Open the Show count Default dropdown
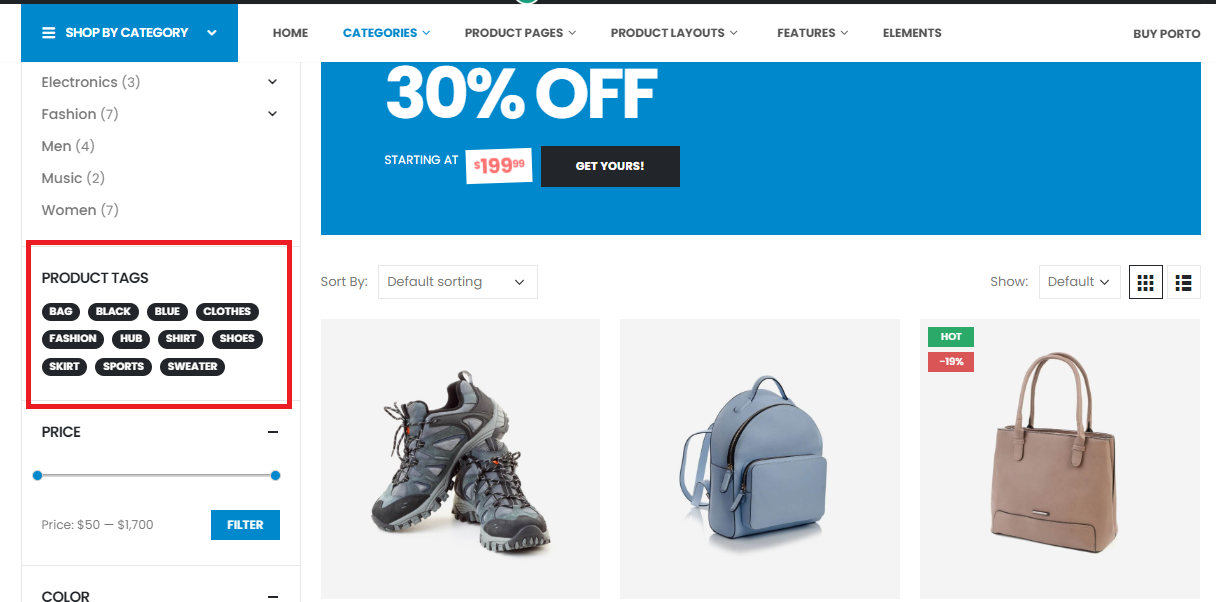This screenshot has width=1216, height=602. [x=1079, y=282]
